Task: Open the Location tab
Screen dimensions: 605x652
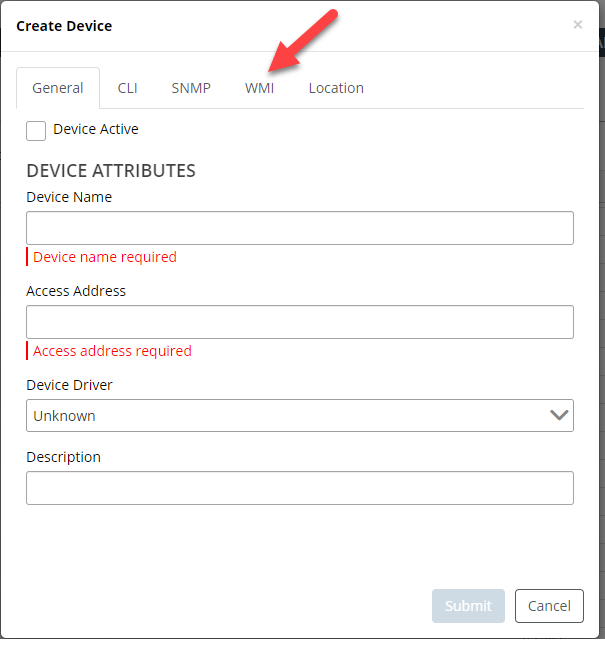Action: 336,88
